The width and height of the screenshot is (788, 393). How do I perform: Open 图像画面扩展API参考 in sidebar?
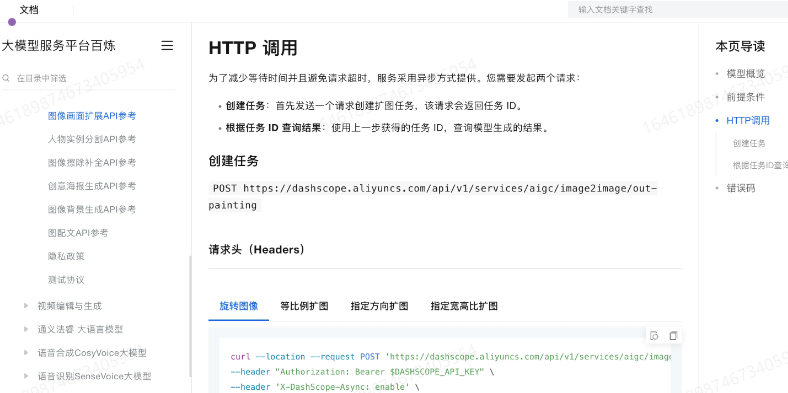tap(92, 116)
